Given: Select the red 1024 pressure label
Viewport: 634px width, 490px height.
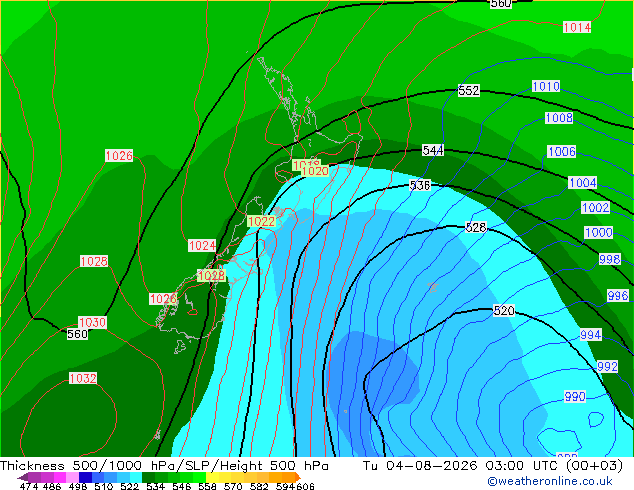Looking at the screenshot, I should coord(202,245).
